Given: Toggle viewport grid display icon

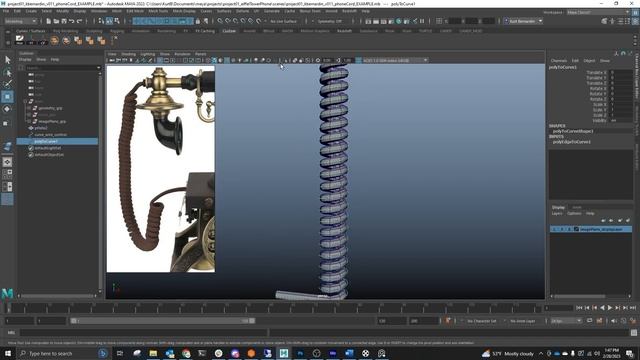Looking at the screenshot, I should tap(160, 60).
